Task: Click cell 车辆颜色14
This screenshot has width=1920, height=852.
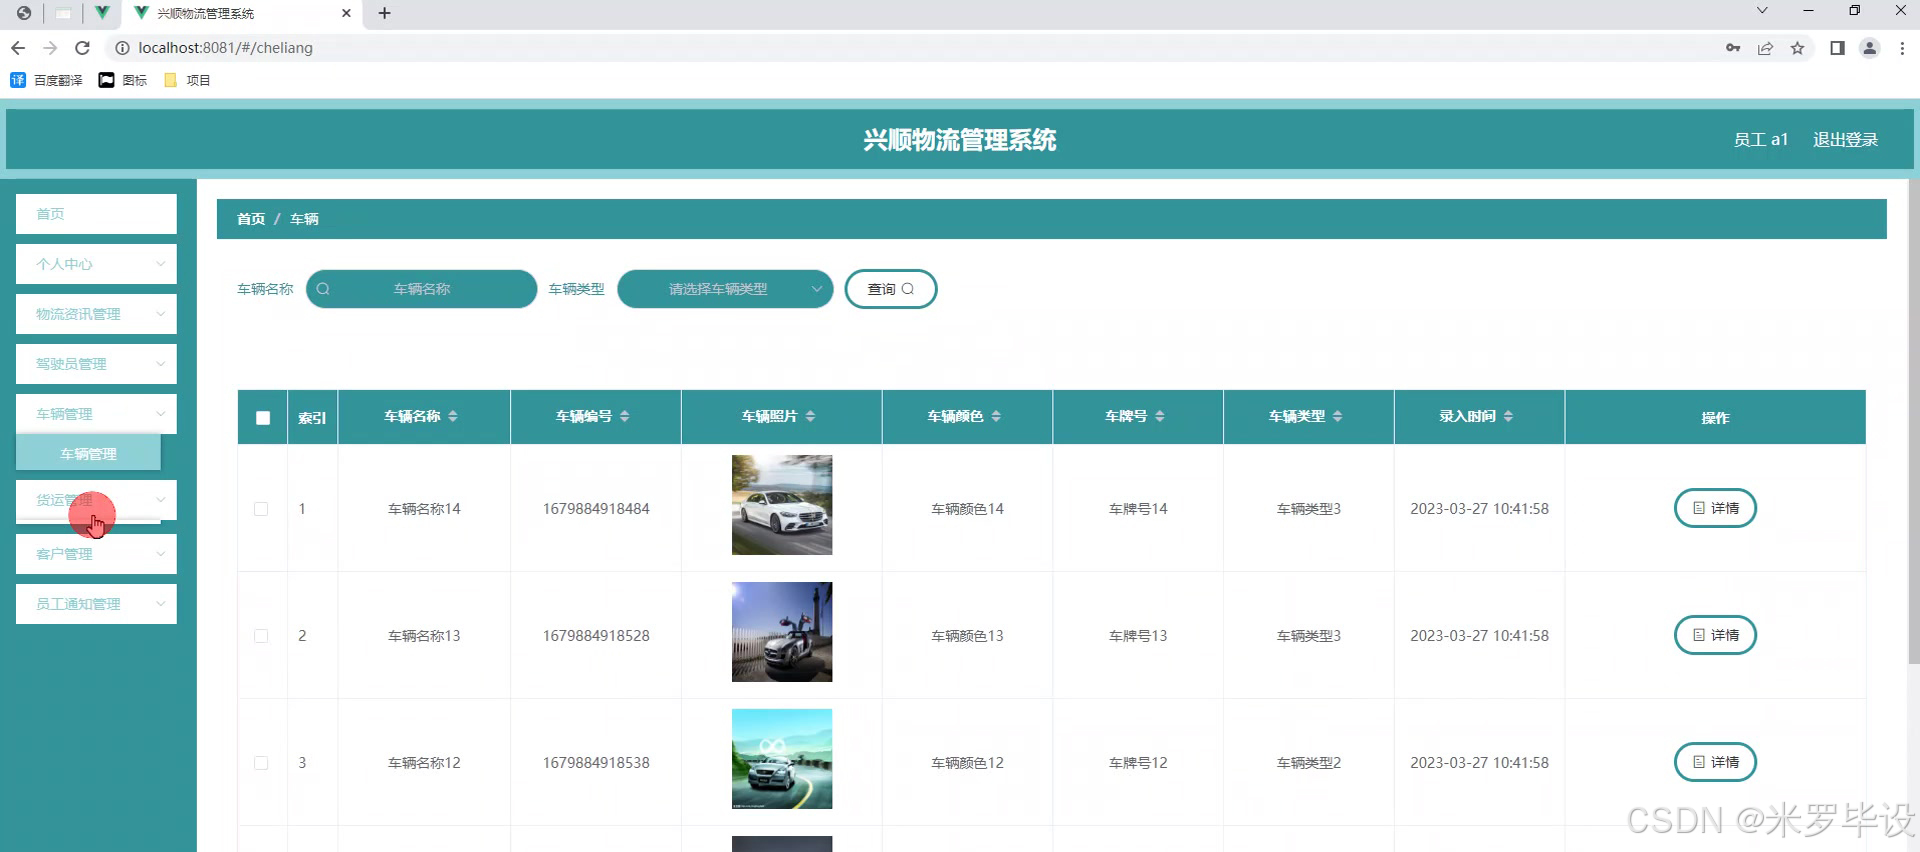Action: pyautogui.click(x=967, y=509)
